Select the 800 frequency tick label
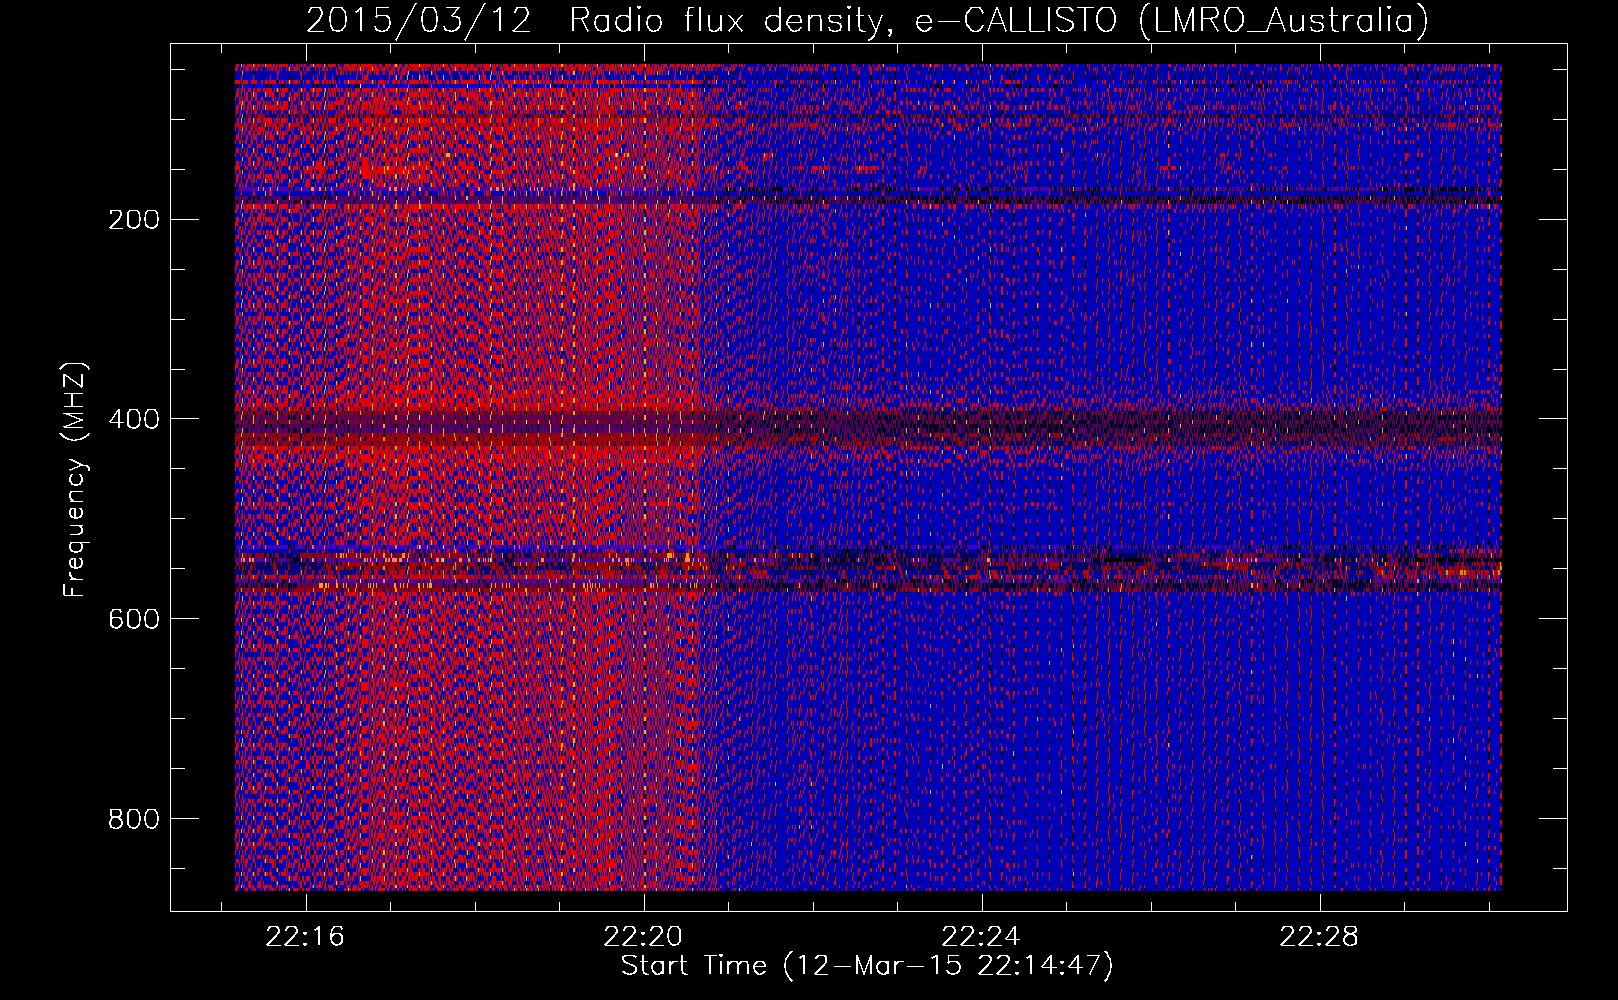1618x1000 pixels. pyautogui.click(x=133, y=819)
